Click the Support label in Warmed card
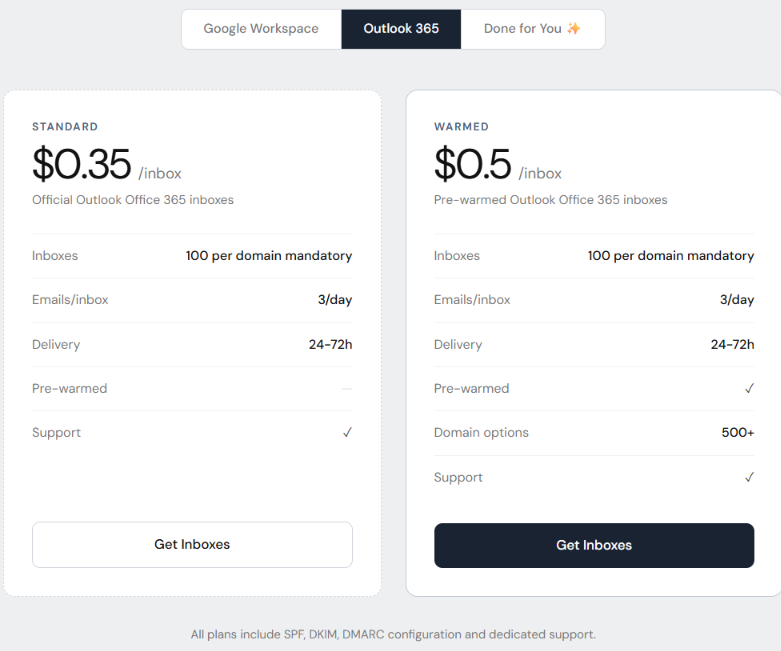This screenshot has width=781, height=651. pyautogui.click(x=458, y=478)
